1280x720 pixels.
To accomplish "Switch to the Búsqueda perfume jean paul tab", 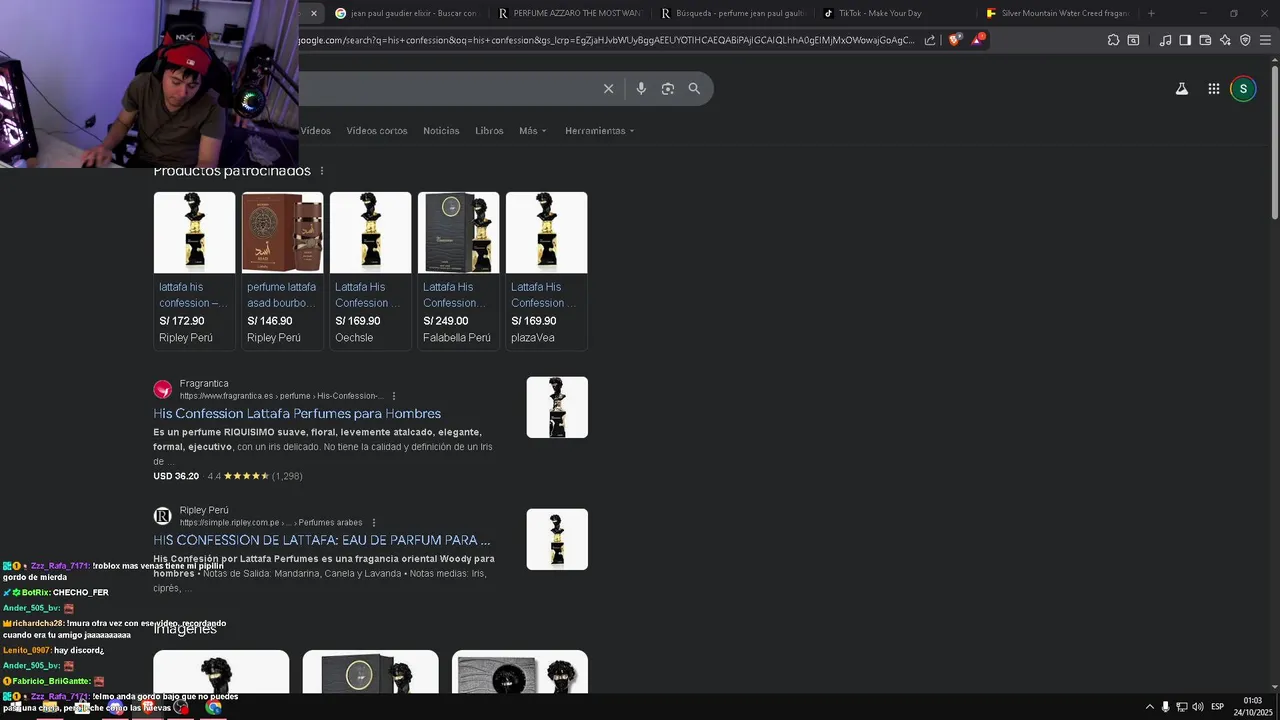I will [732, 13].
